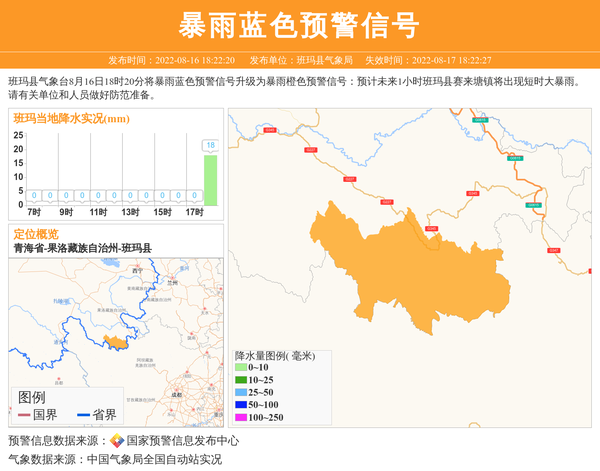The height and width of the screenshot is (471, 600).
Task: Click the red 国界 legend line
Action: 24,414
